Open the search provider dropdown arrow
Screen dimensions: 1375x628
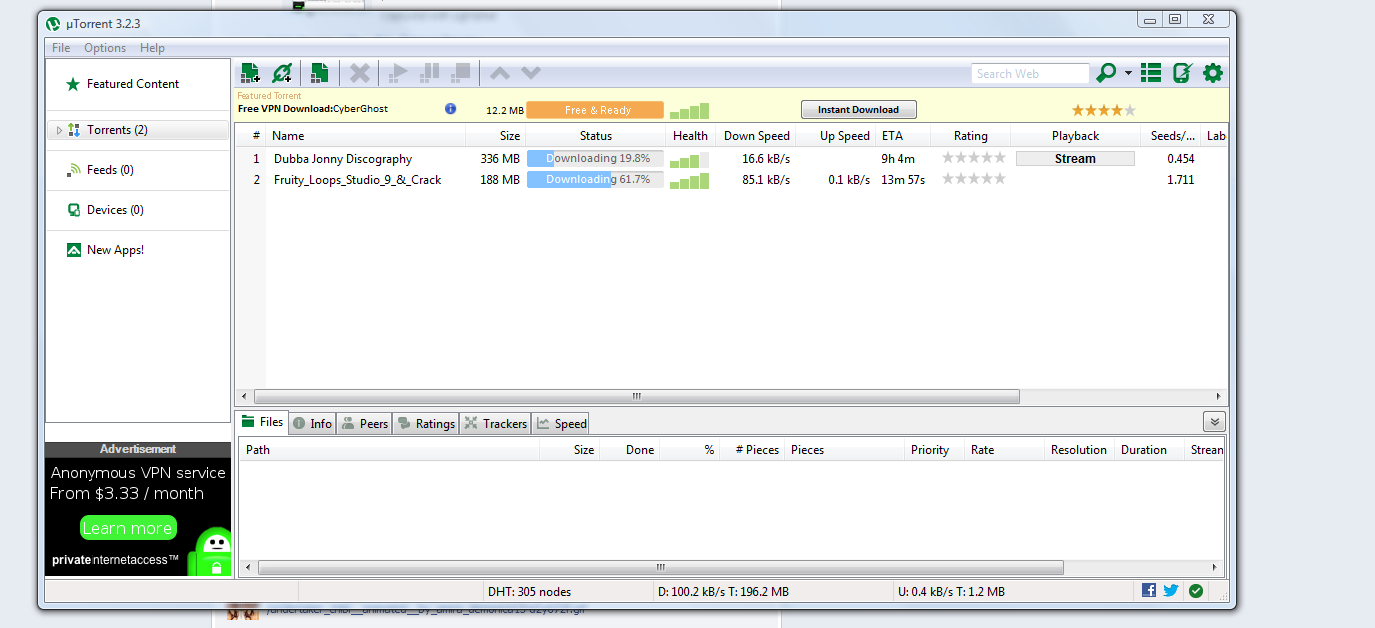tap(1128, 73)
